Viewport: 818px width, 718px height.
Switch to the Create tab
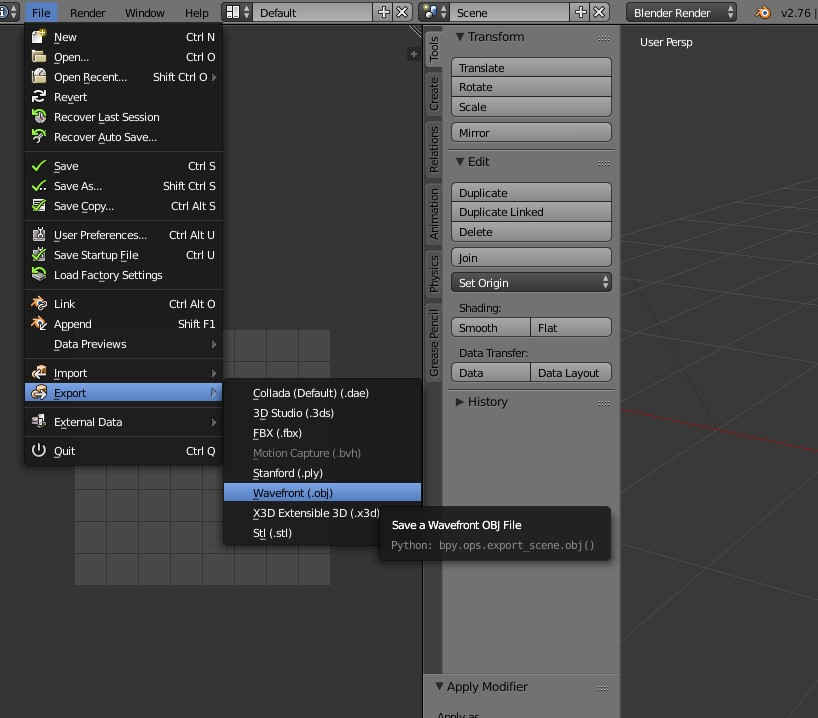[x=434, y=94]
